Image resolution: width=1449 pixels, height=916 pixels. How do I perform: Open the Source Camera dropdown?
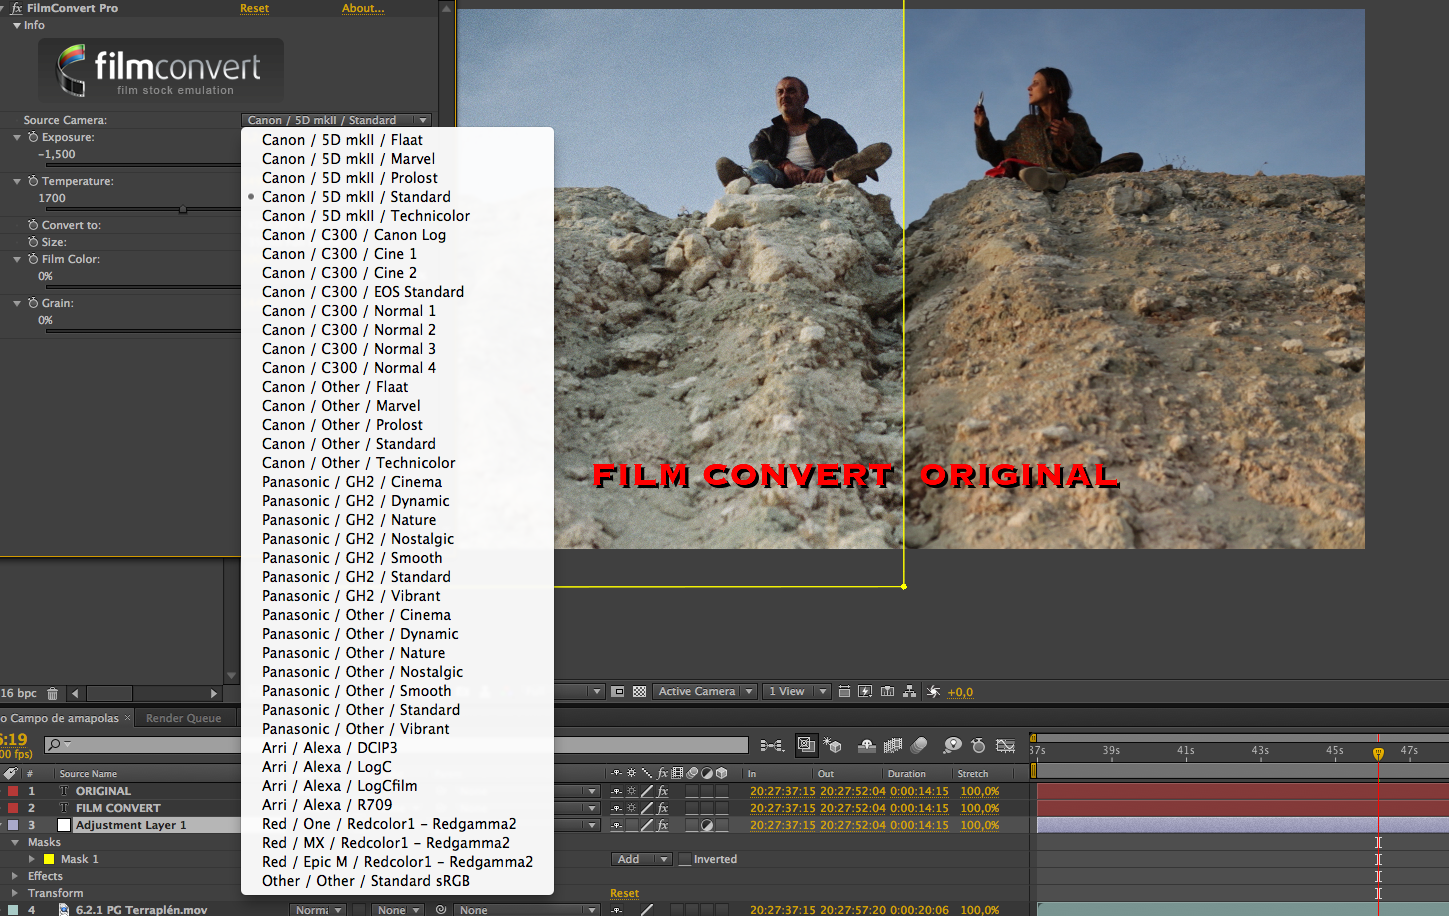tap(337, 120)
